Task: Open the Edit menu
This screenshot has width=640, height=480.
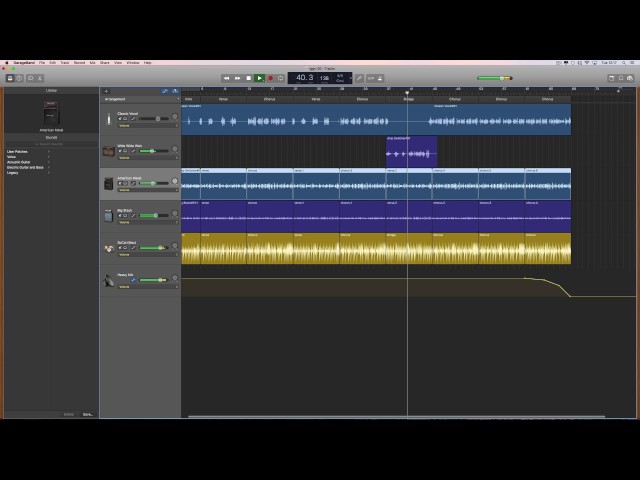Action: pyautogui.click(x=53, y=63)
